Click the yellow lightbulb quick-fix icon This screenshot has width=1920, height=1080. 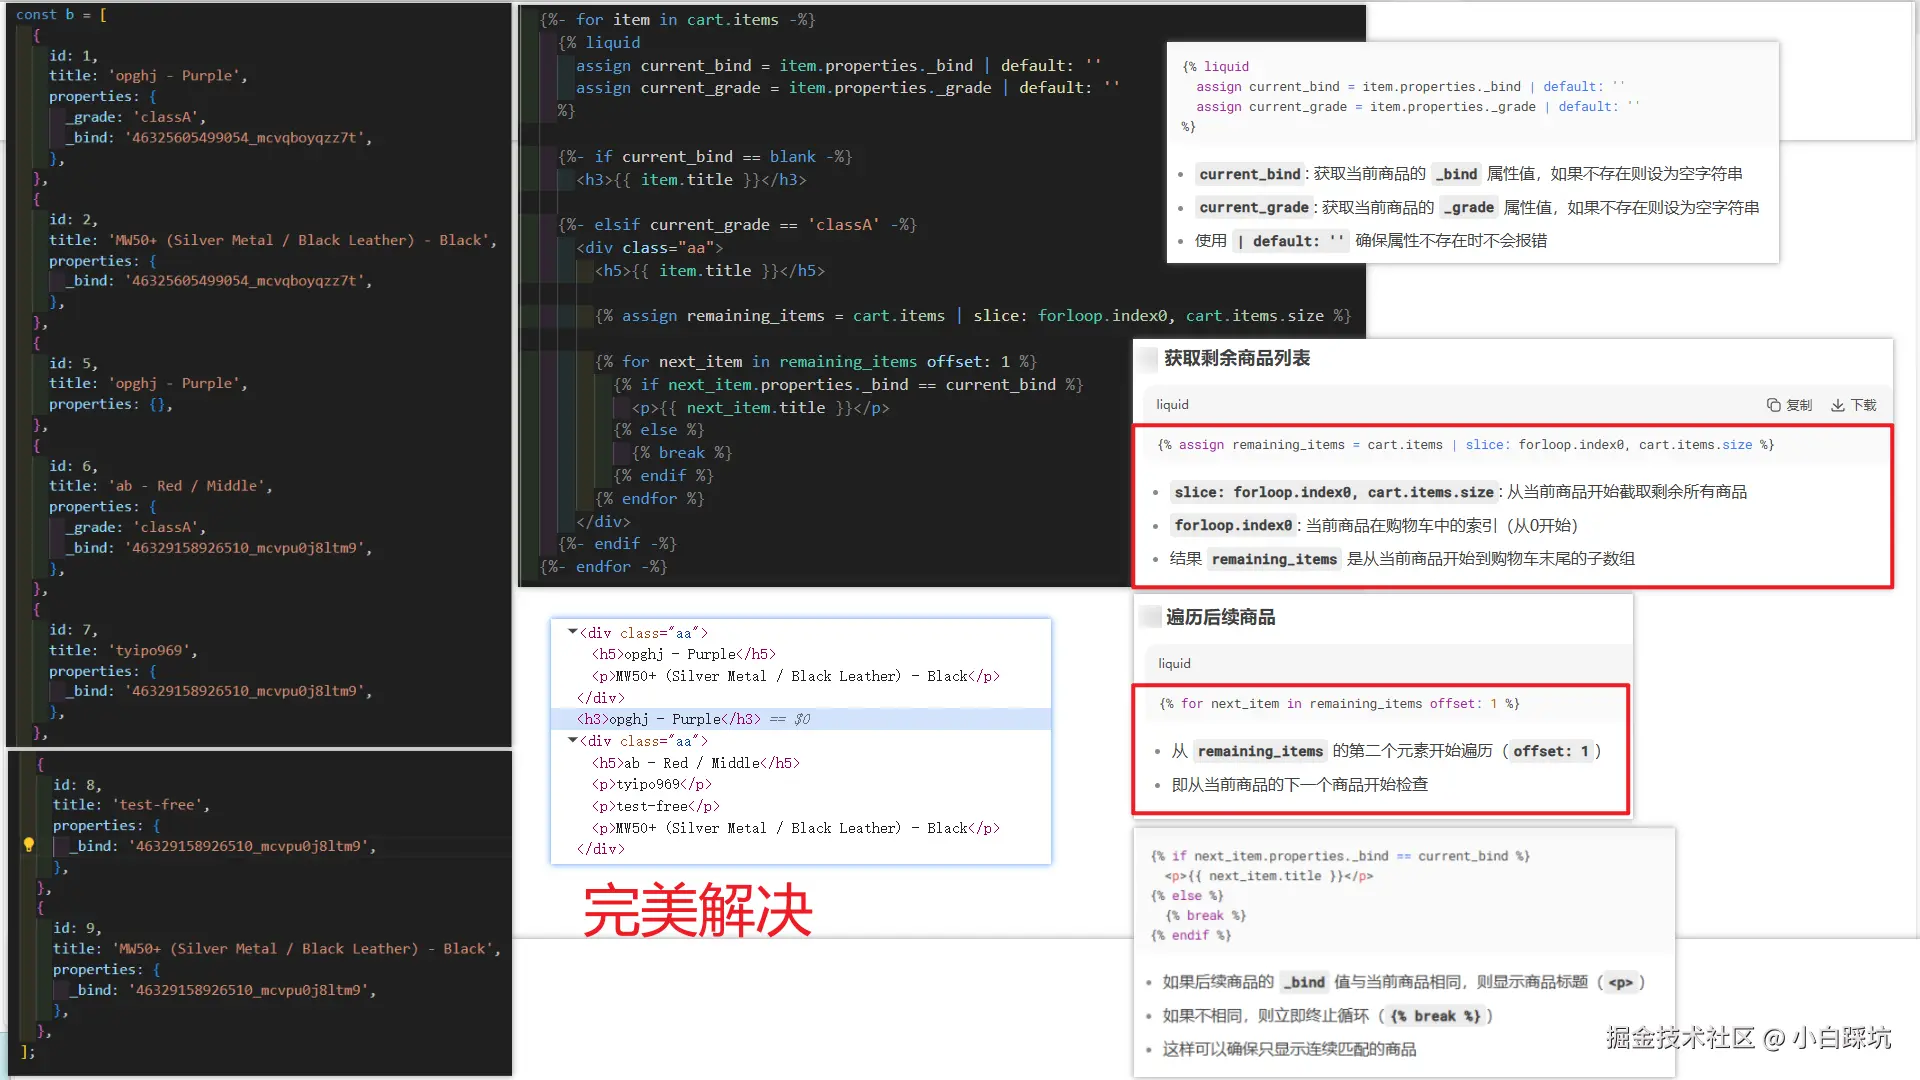click(x=29, y=845)
